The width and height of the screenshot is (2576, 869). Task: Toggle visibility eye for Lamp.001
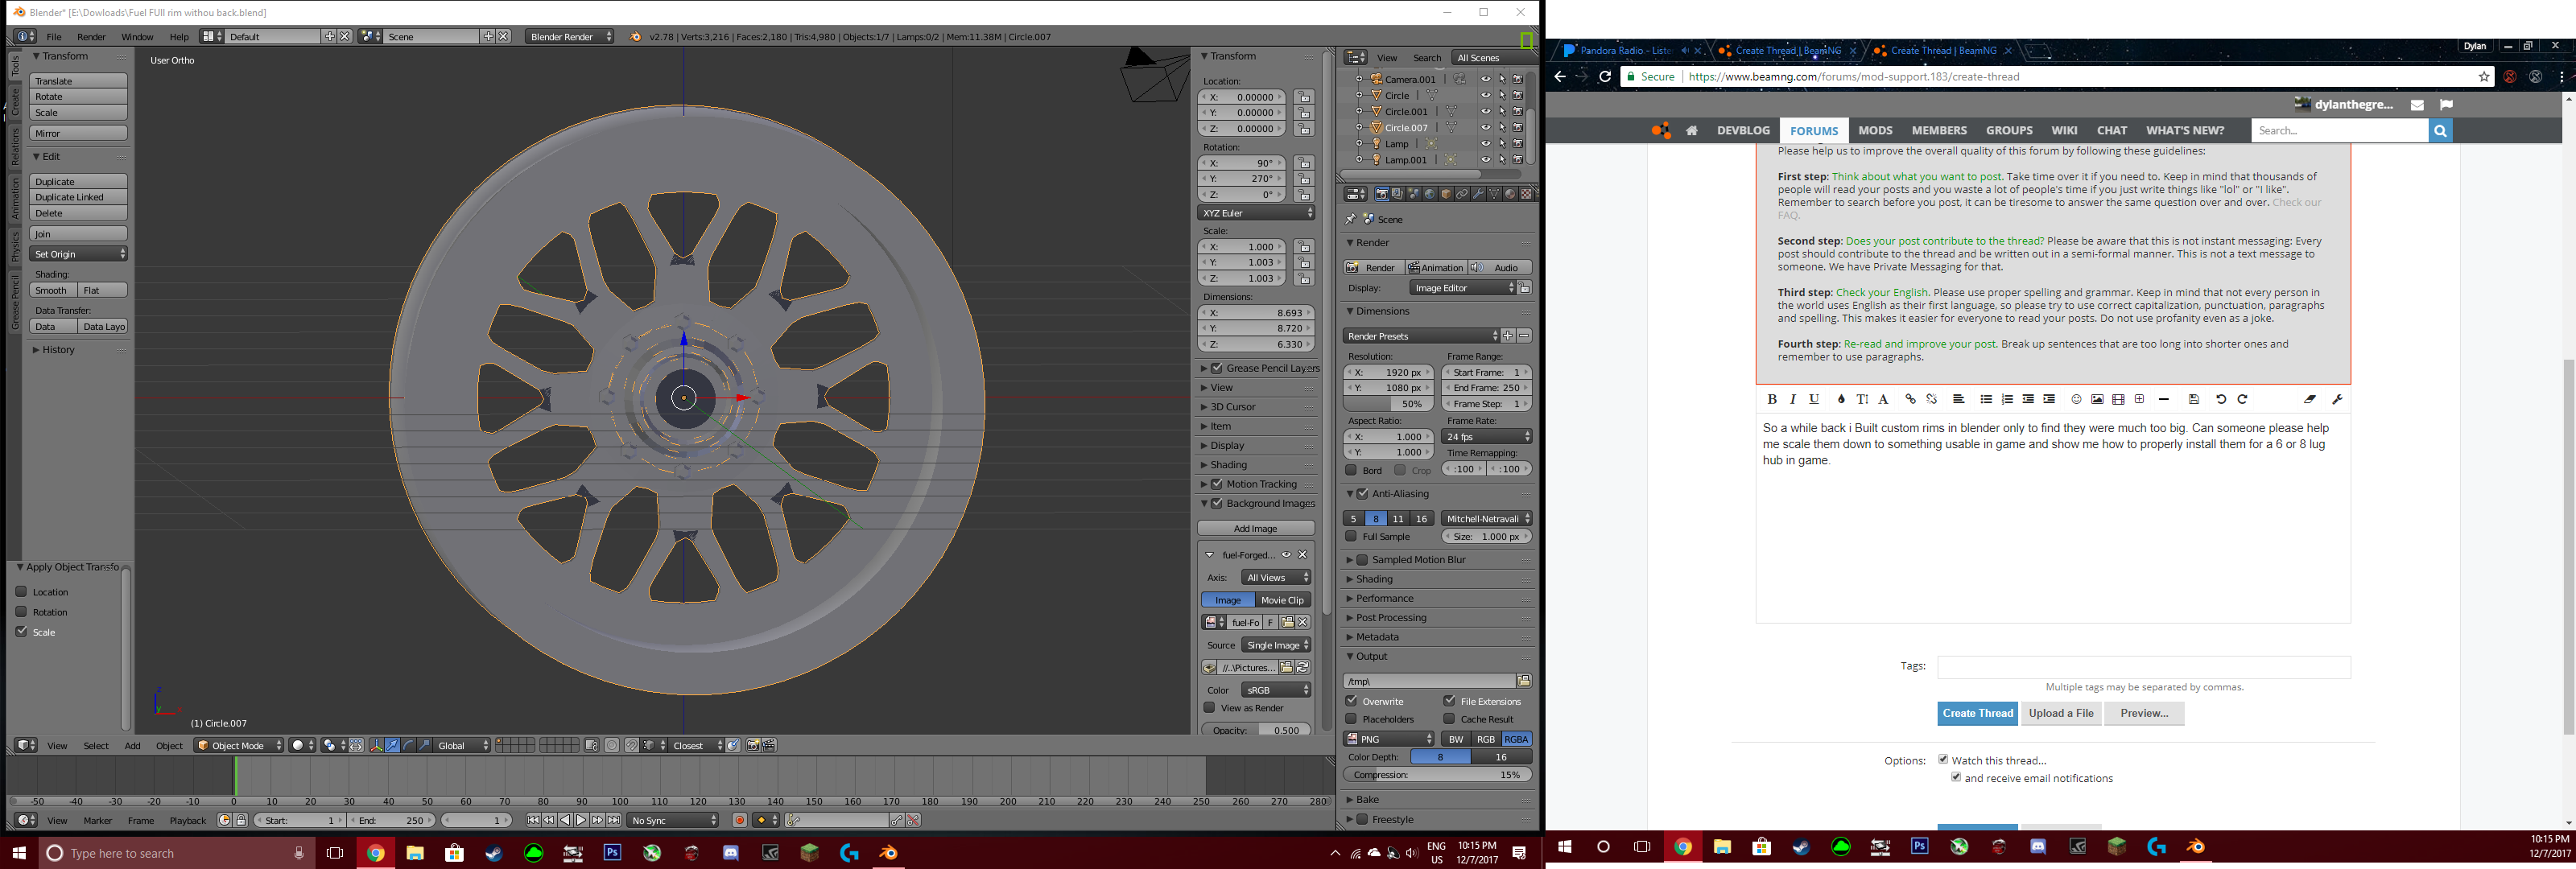1486,159
